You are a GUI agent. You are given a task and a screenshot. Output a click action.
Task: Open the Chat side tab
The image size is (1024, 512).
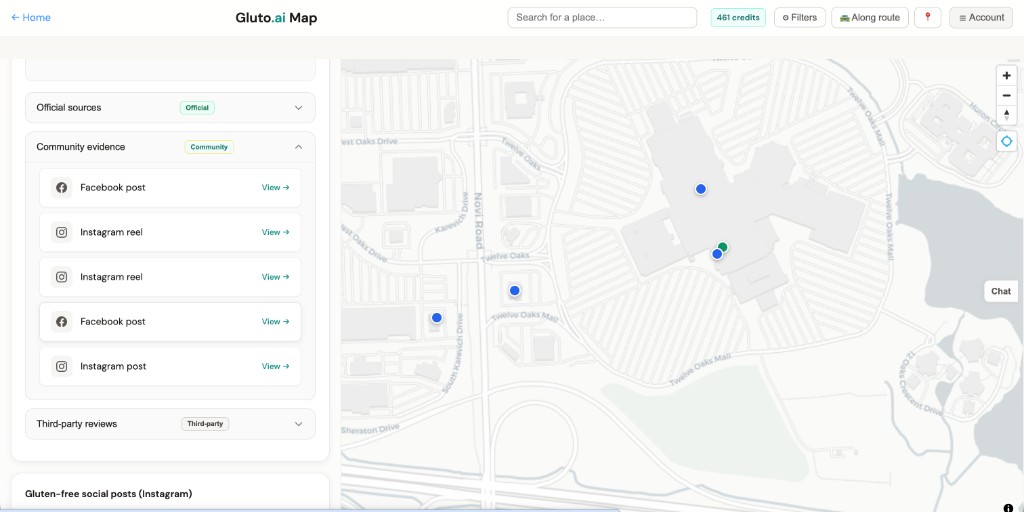1000,291
